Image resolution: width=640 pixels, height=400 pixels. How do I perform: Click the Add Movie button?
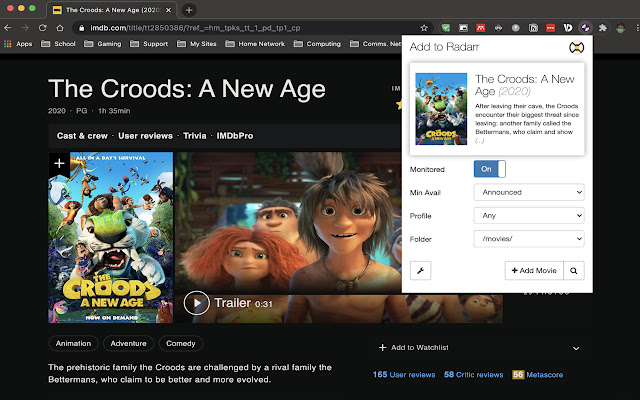[534, 270]
